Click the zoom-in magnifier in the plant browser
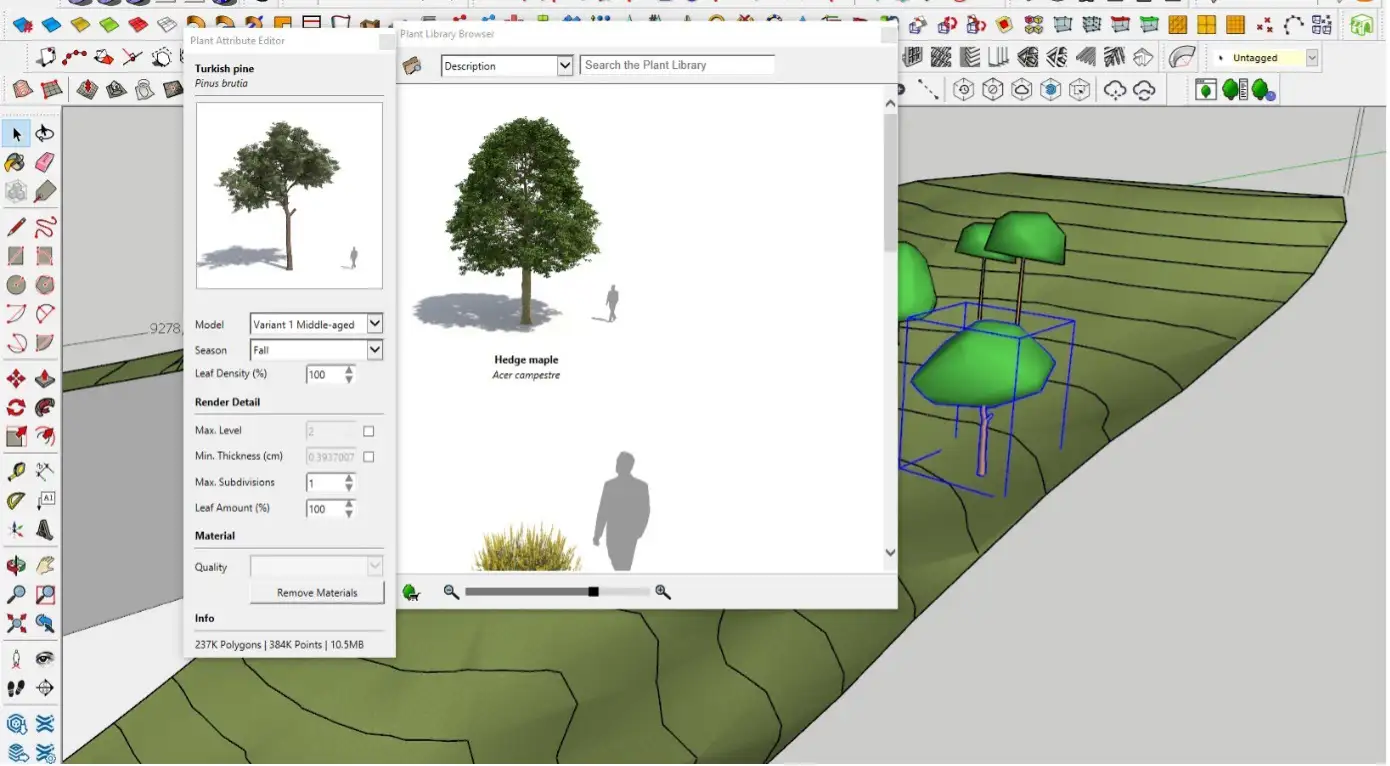 click(663, 591)
